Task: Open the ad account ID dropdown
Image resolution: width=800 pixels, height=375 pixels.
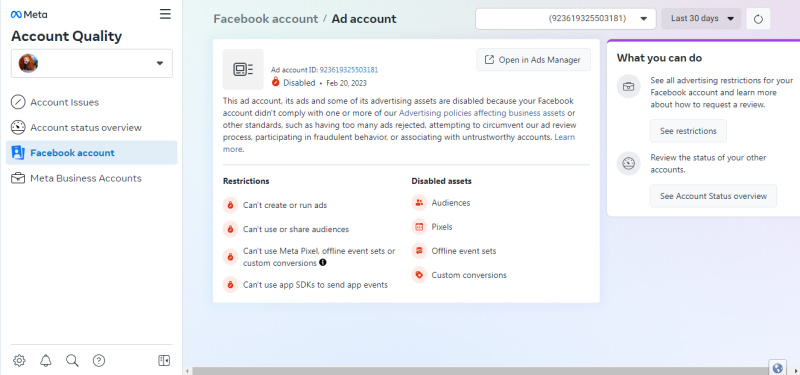Action: [566, 18]
